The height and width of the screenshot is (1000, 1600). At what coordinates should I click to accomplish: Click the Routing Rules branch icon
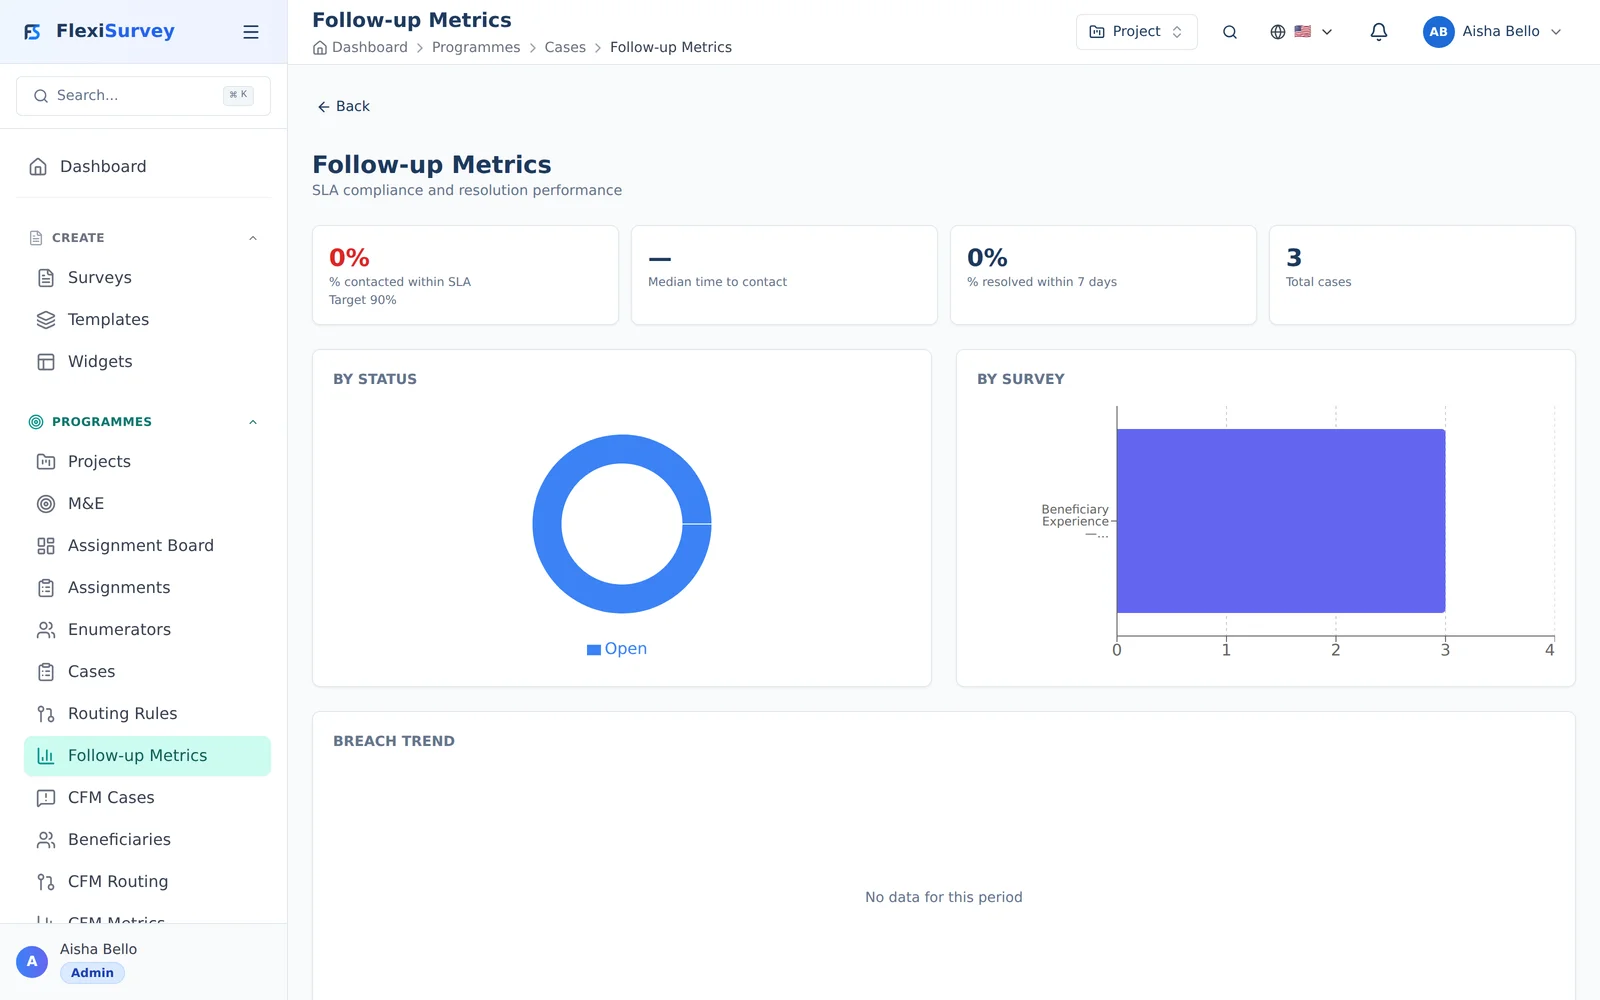click(46, 714)
